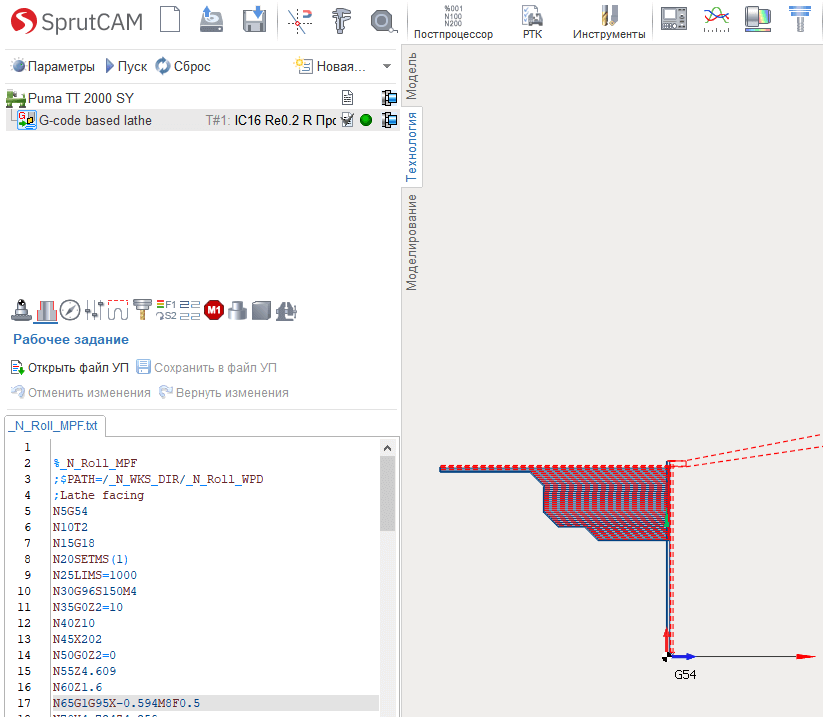
Task: Open the rainbow color analysis icon
Action: click(758, 19)
